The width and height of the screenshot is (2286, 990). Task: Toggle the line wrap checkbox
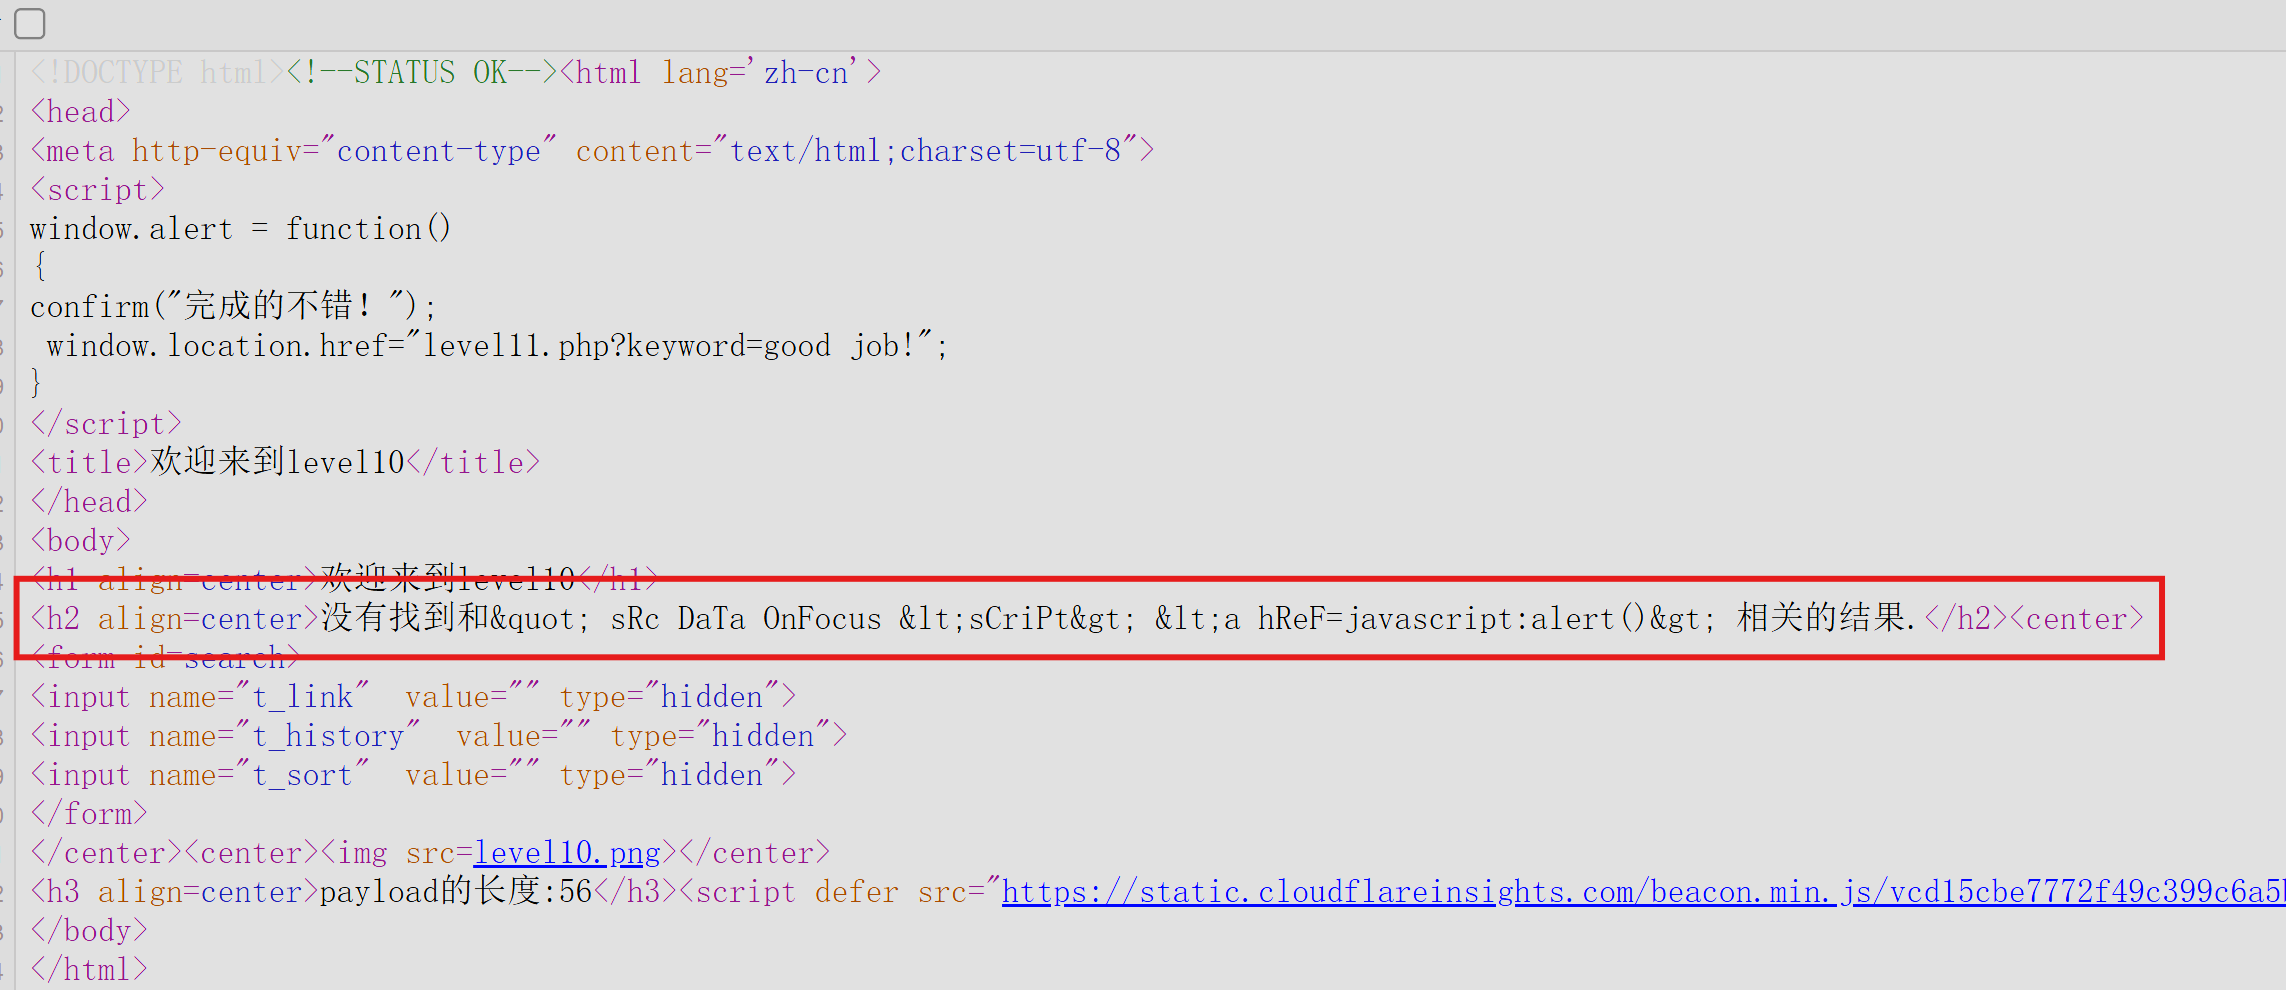point(30,23)
